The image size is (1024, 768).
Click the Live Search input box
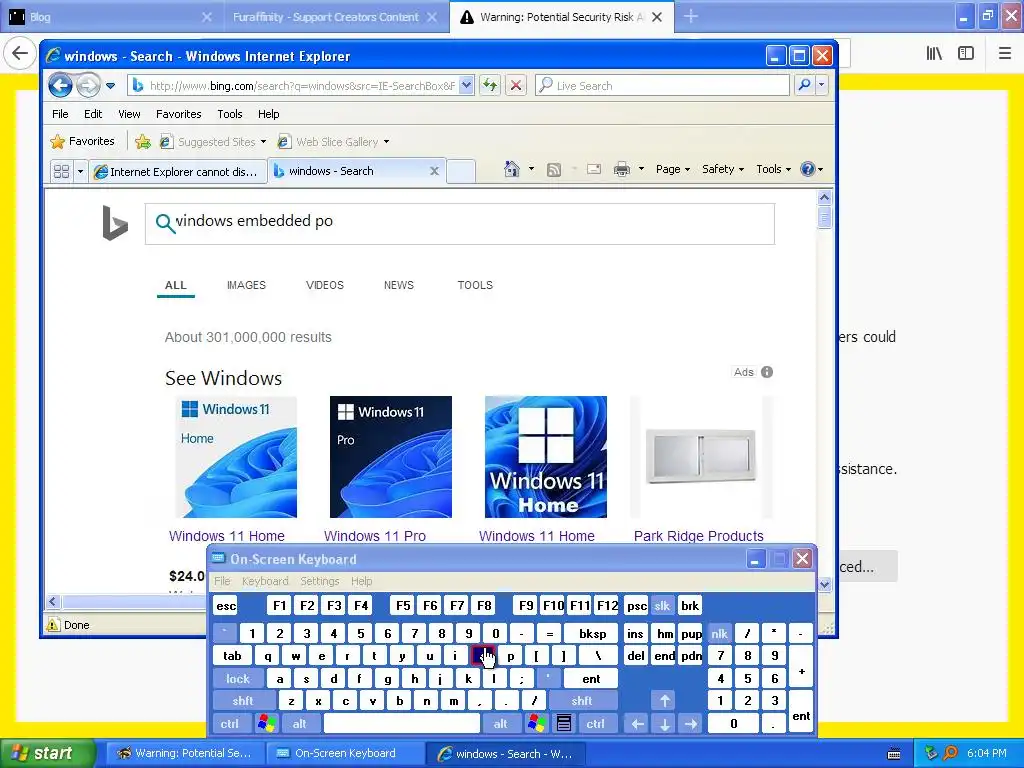(662, 85)
